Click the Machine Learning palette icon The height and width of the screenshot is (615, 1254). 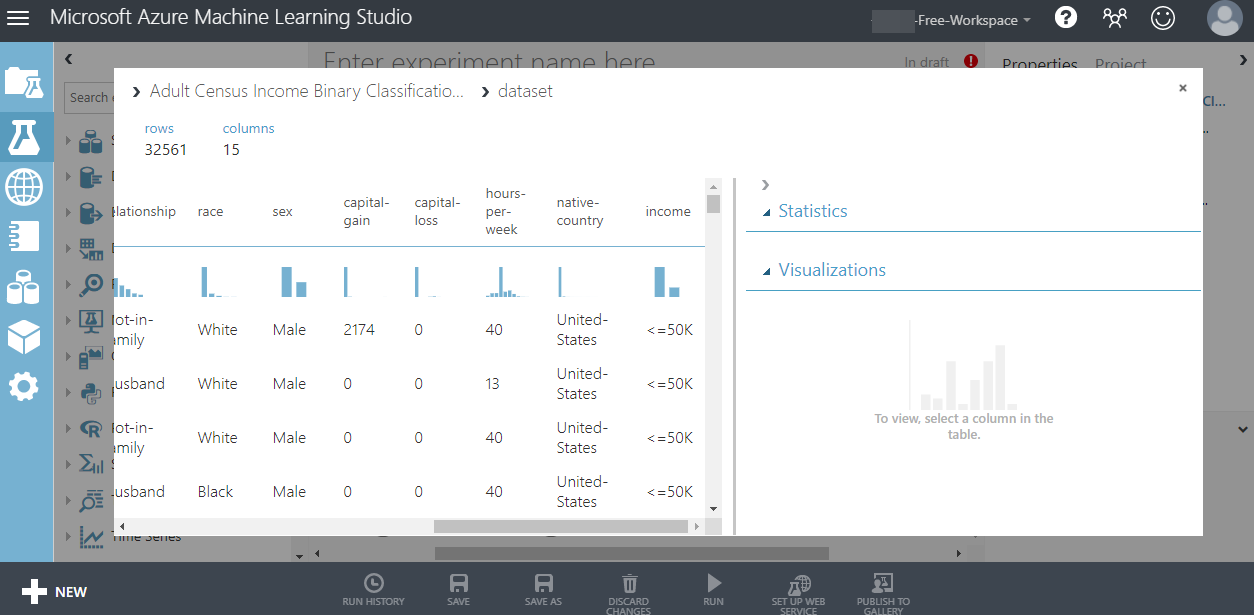click(91, 320)
